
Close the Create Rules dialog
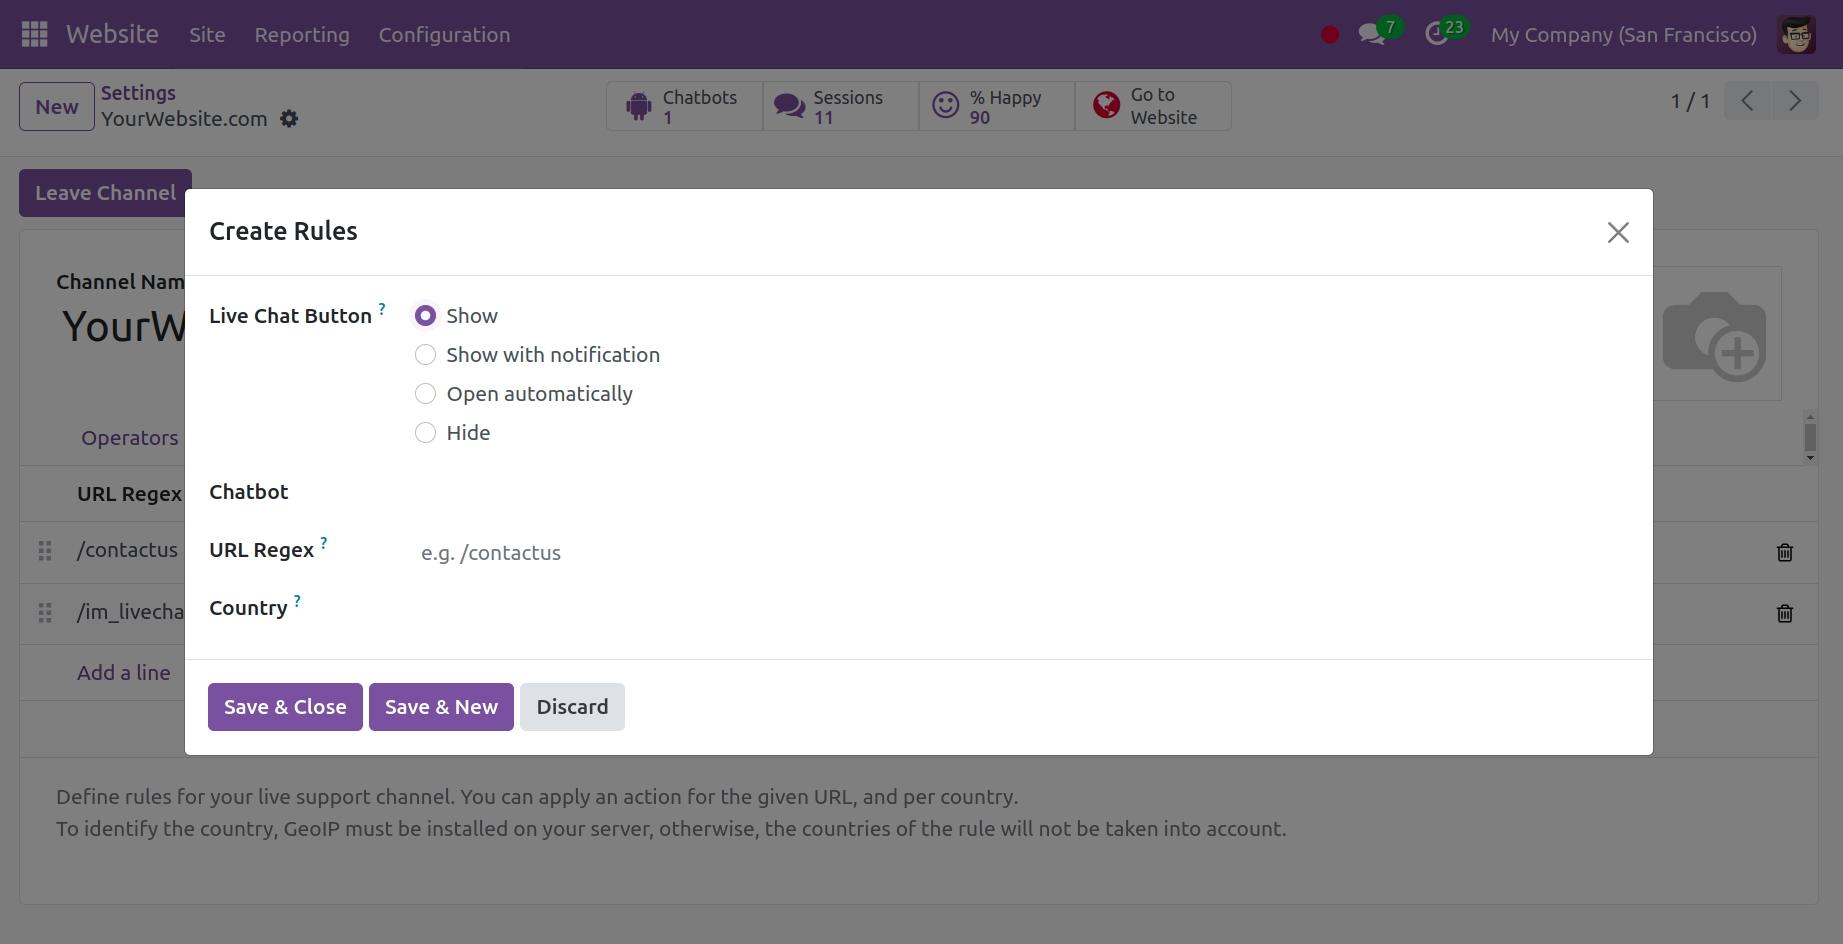tap(1617, 232)
